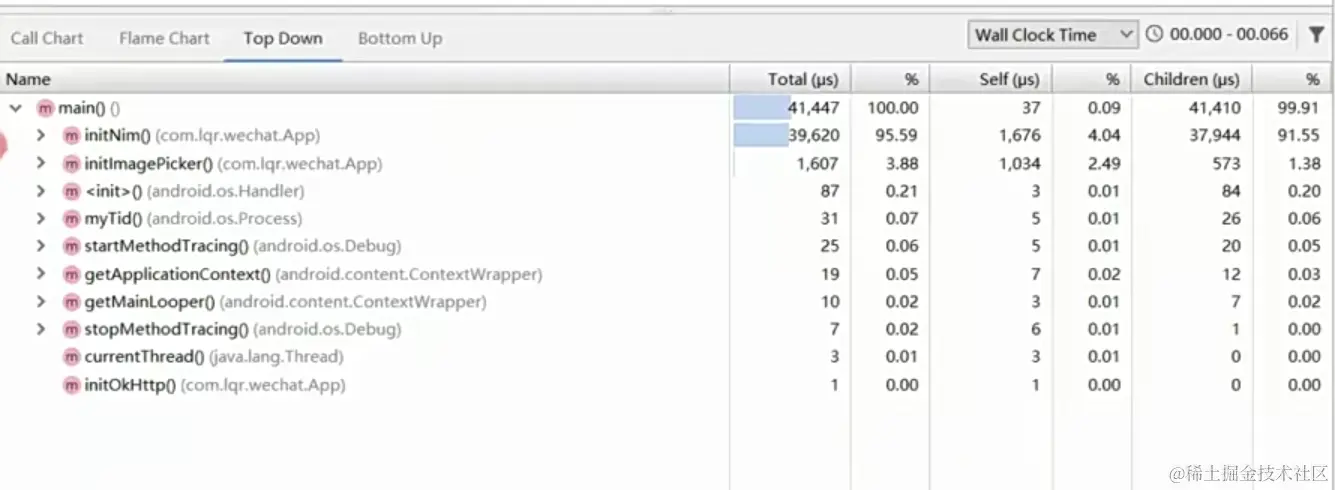
Task: Click the filter funnel icon
Action: [x=1316, y=35]
